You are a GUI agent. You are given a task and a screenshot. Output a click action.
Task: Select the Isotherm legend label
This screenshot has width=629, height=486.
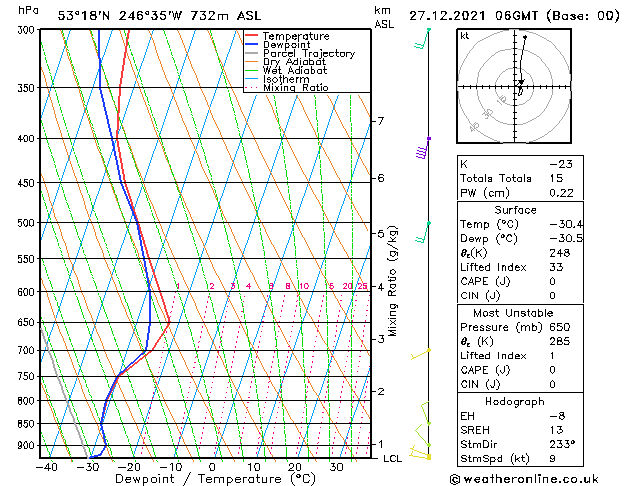[286, 79]
